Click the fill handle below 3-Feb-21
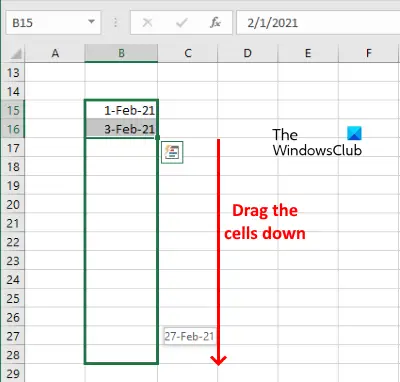The image size is (400, 382). coord(157,137)
